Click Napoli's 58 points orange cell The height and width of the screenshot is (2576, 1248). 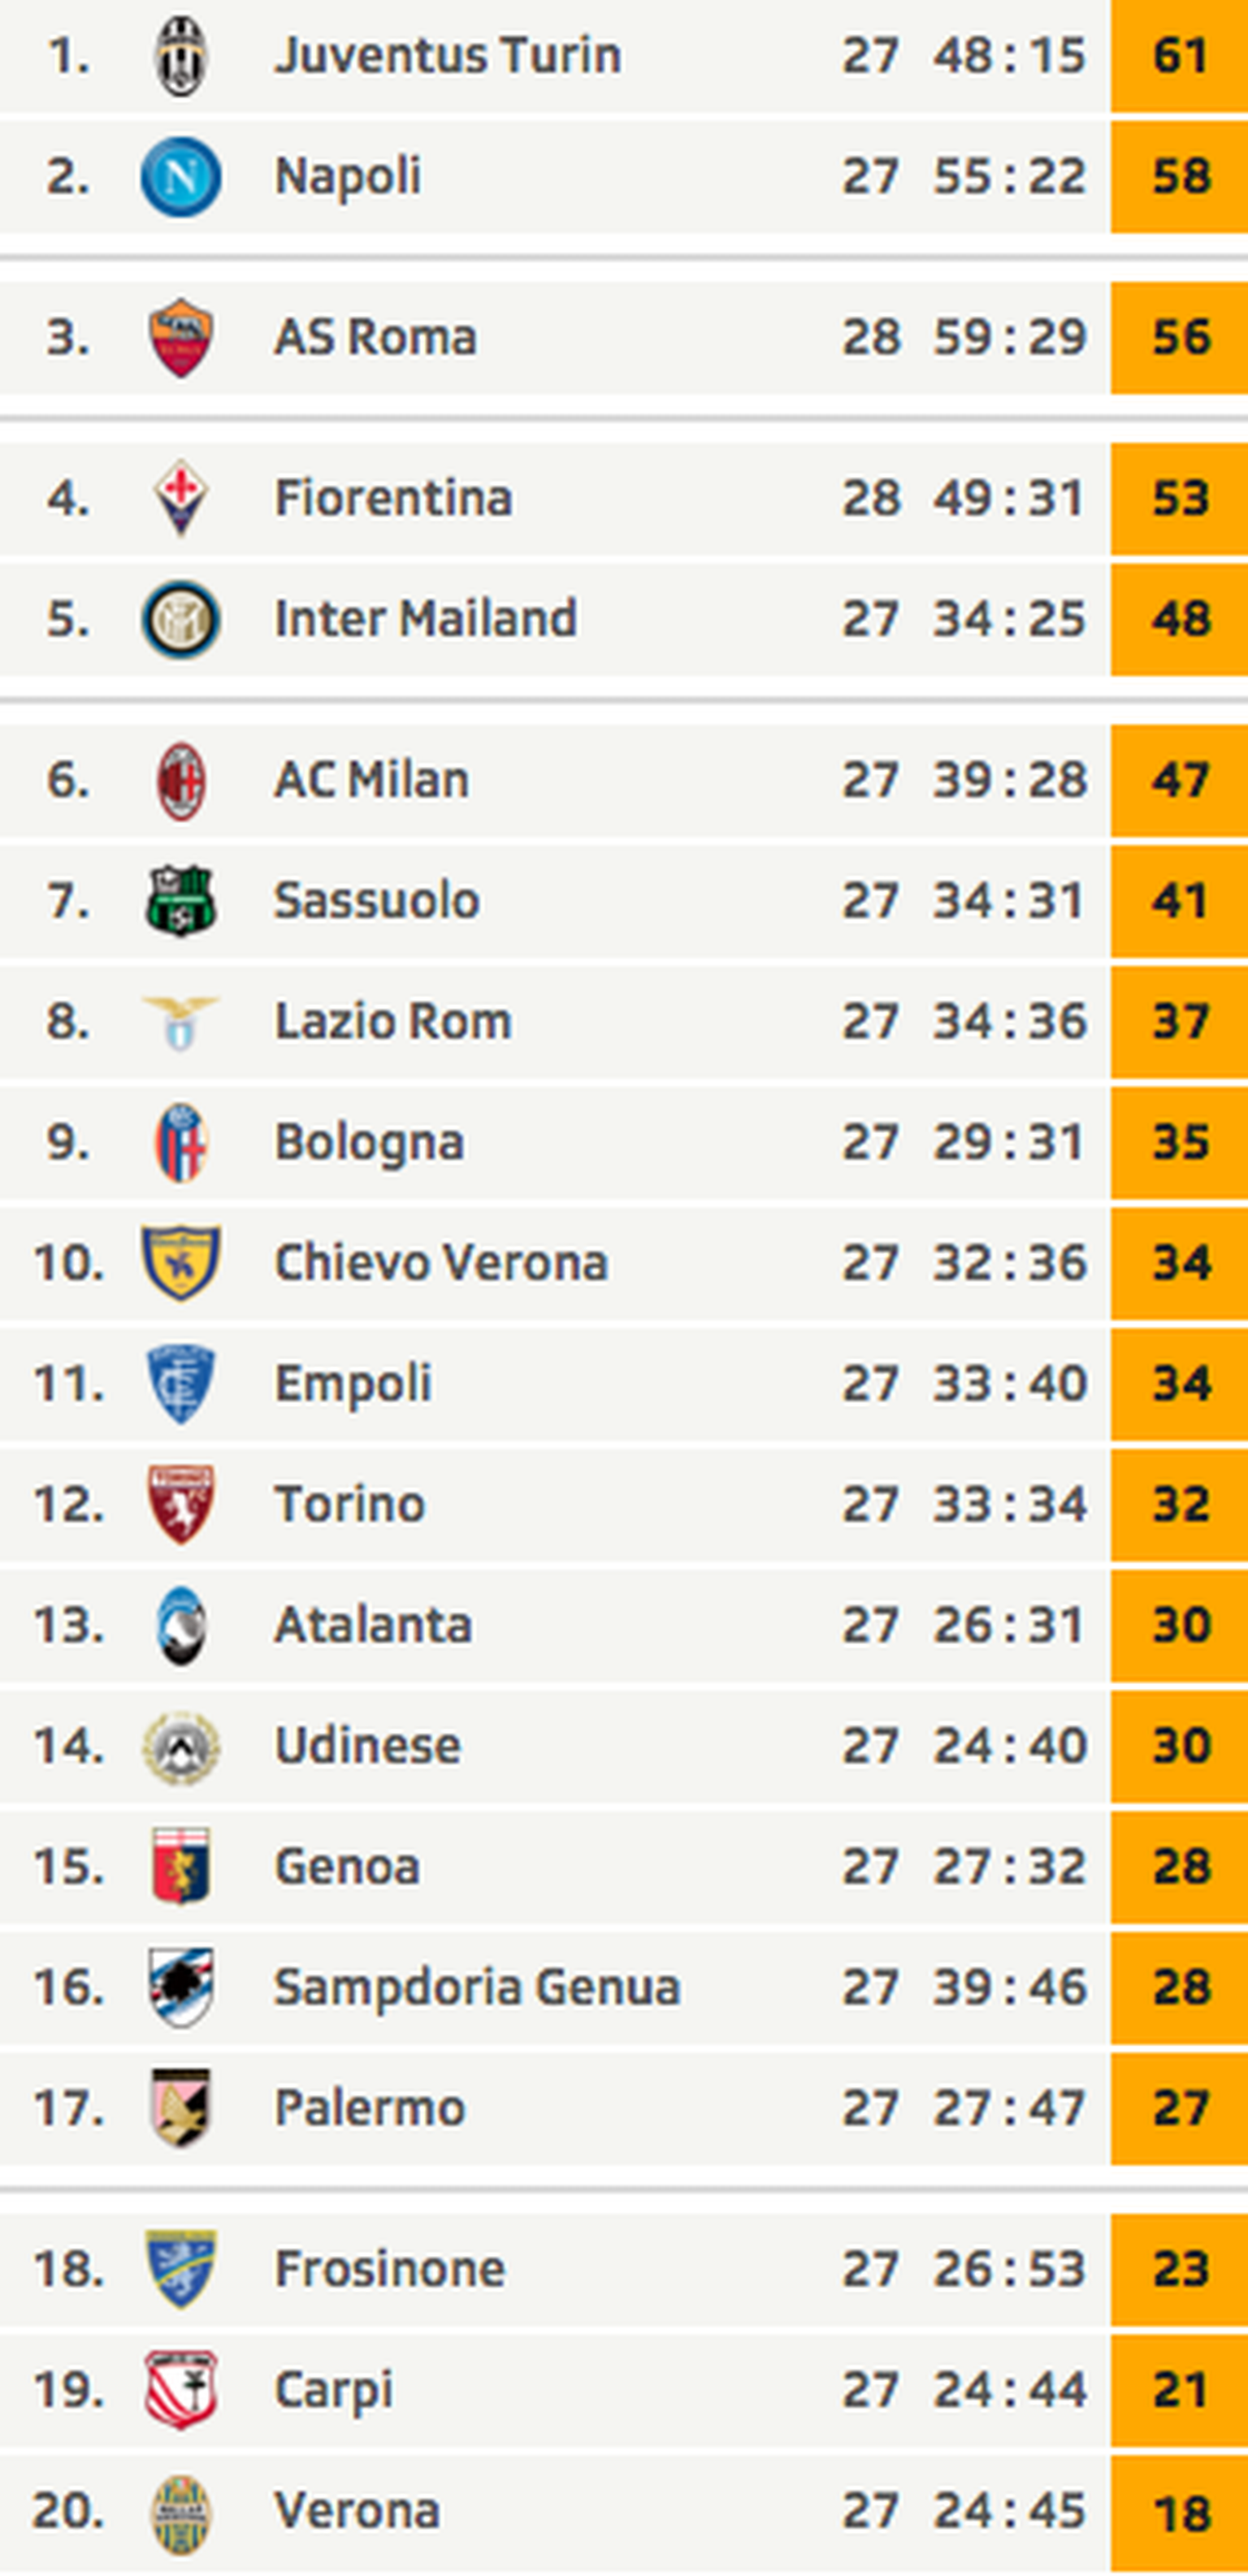pos(1180,177)
